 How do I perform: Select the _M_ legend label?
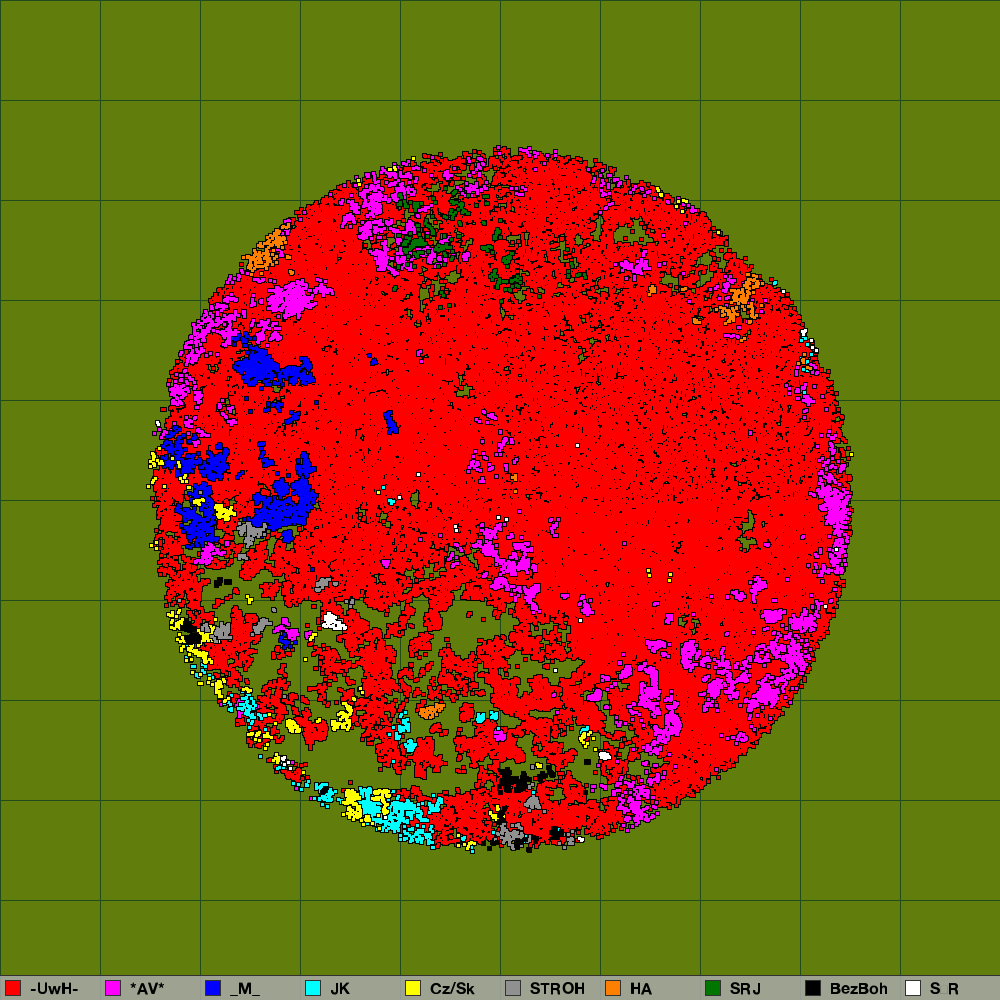click(245, 989)
